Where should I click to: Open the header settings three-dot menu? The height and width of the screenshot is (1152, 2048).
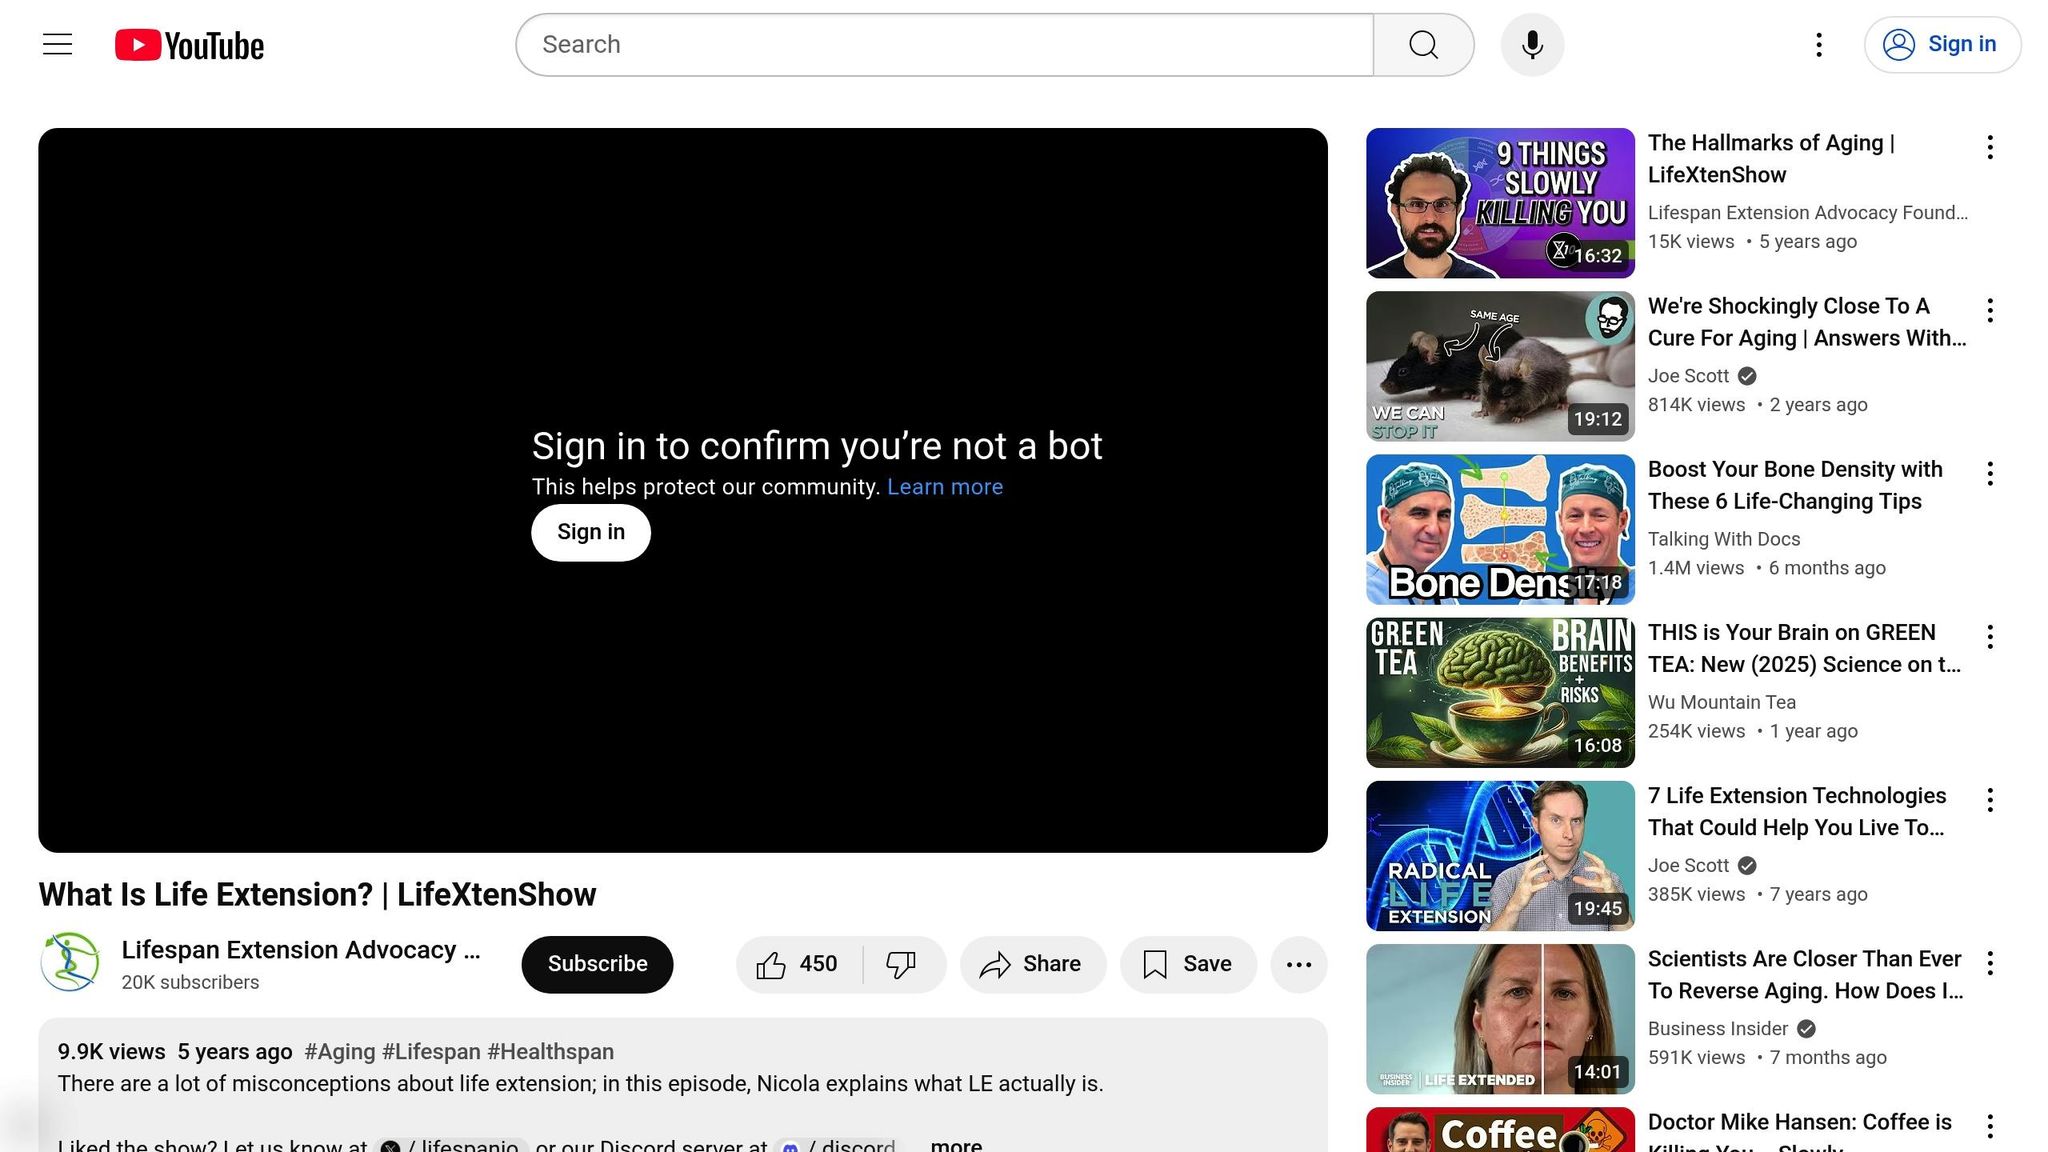[x=1819, y=45]
